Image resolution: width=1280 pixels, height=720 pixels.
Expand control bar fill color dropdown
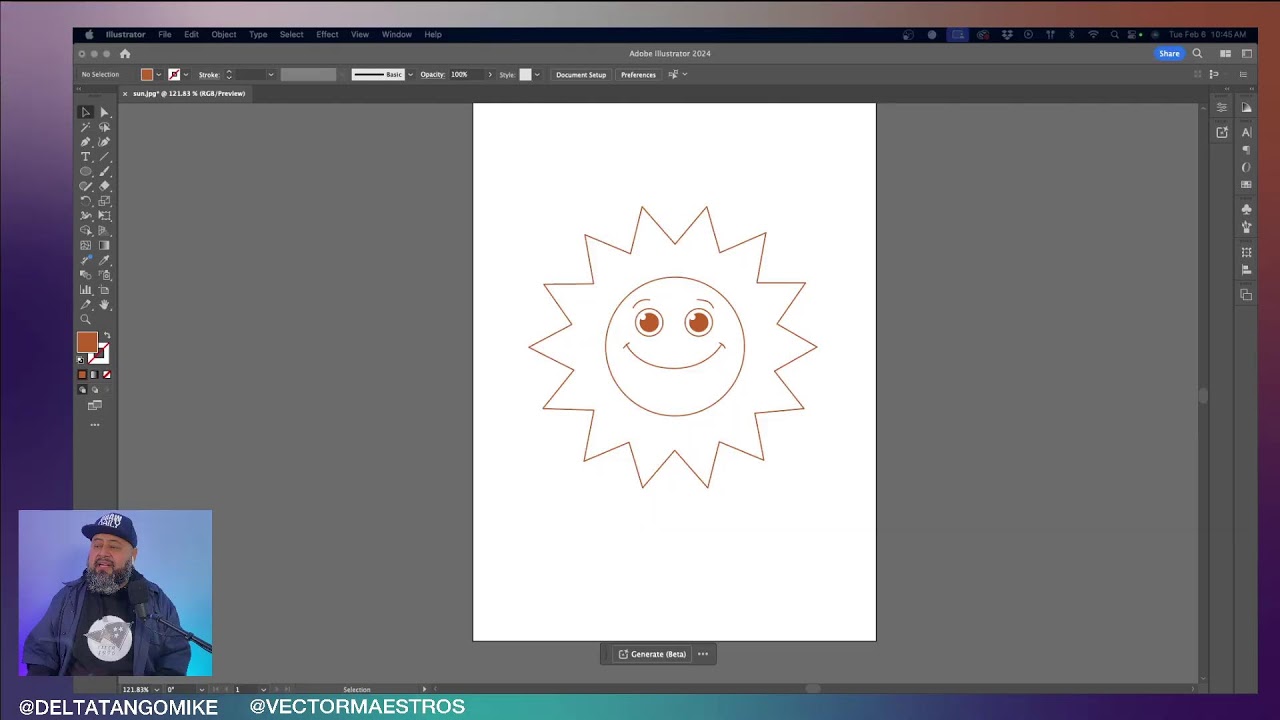click(x=158, y=74)
